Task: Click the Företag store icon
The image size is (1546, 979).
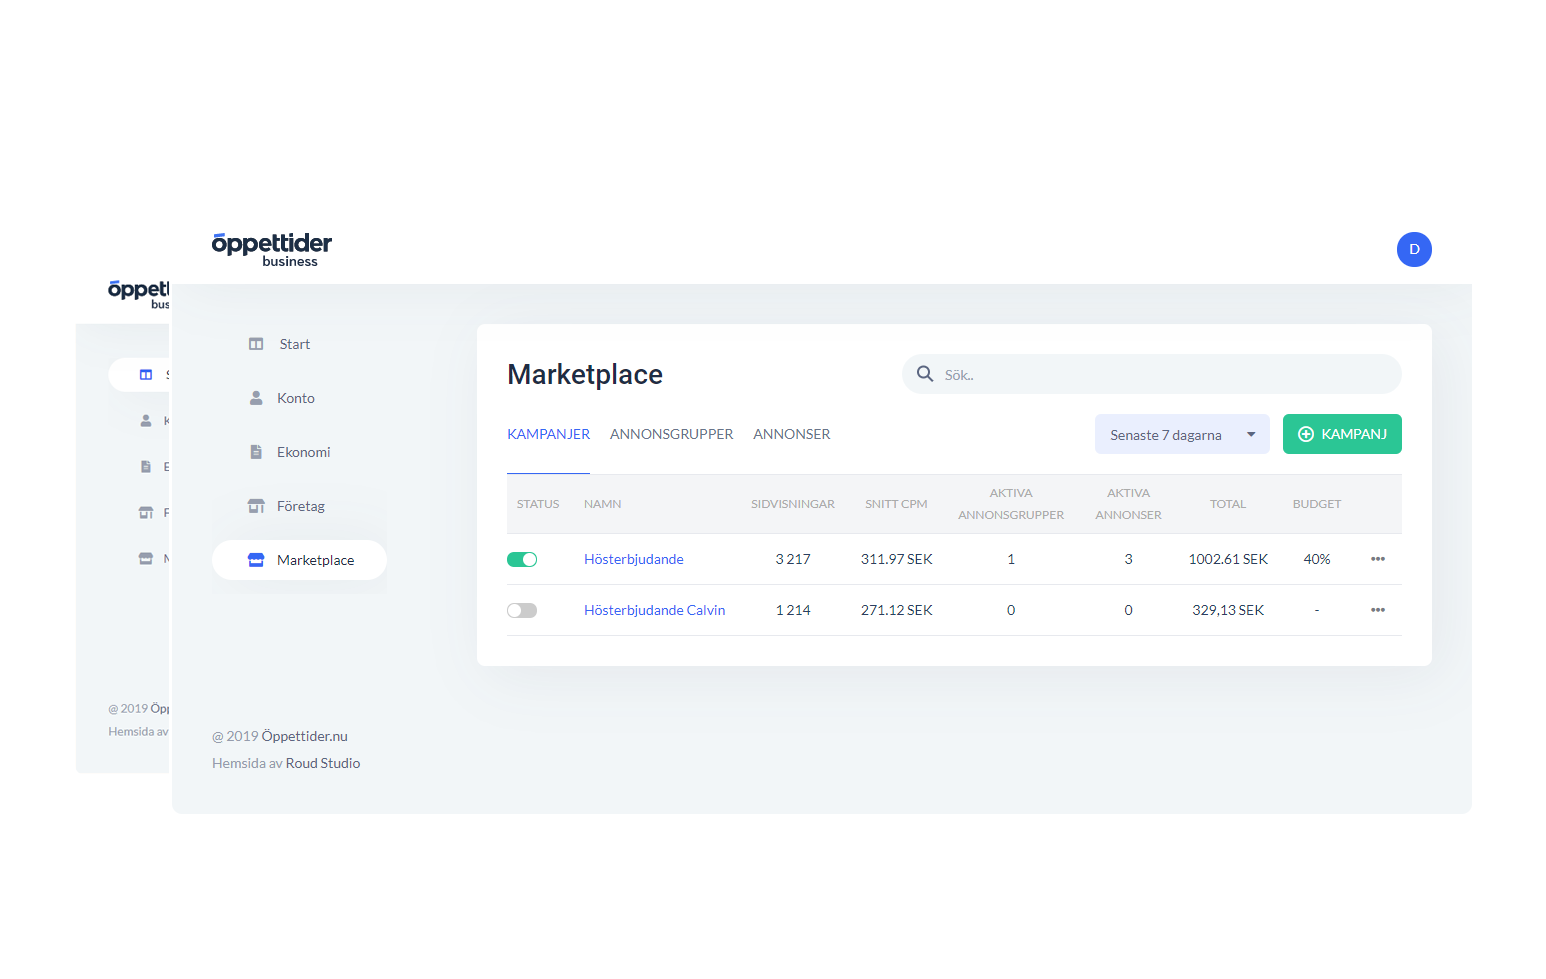Action: [x=256, y=506]
